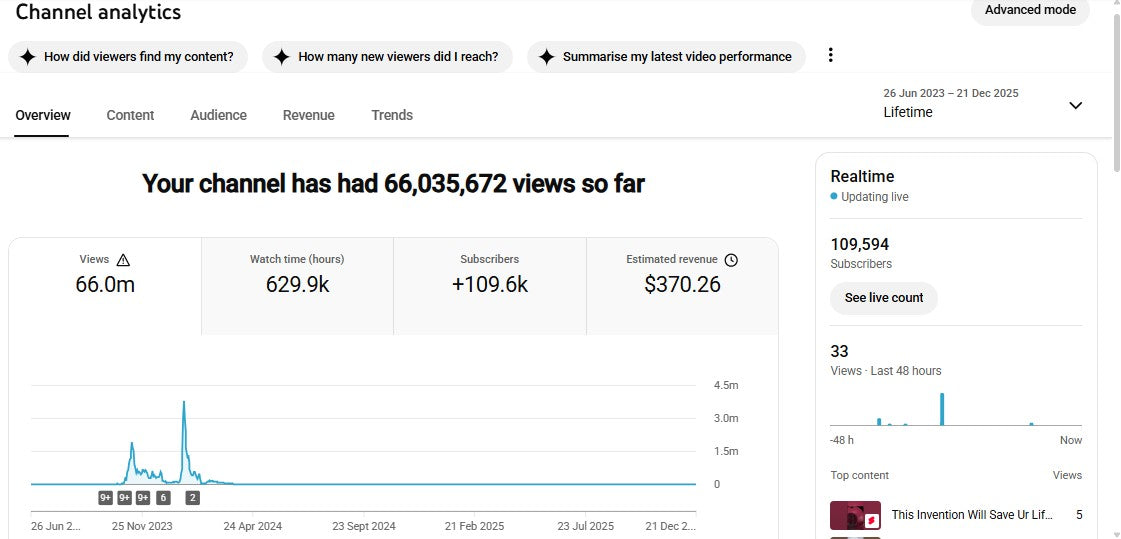Click the Shorts badge on the top video thumbnail
The width and height of the screenshot is (1121, 539).
click(871, 521)
